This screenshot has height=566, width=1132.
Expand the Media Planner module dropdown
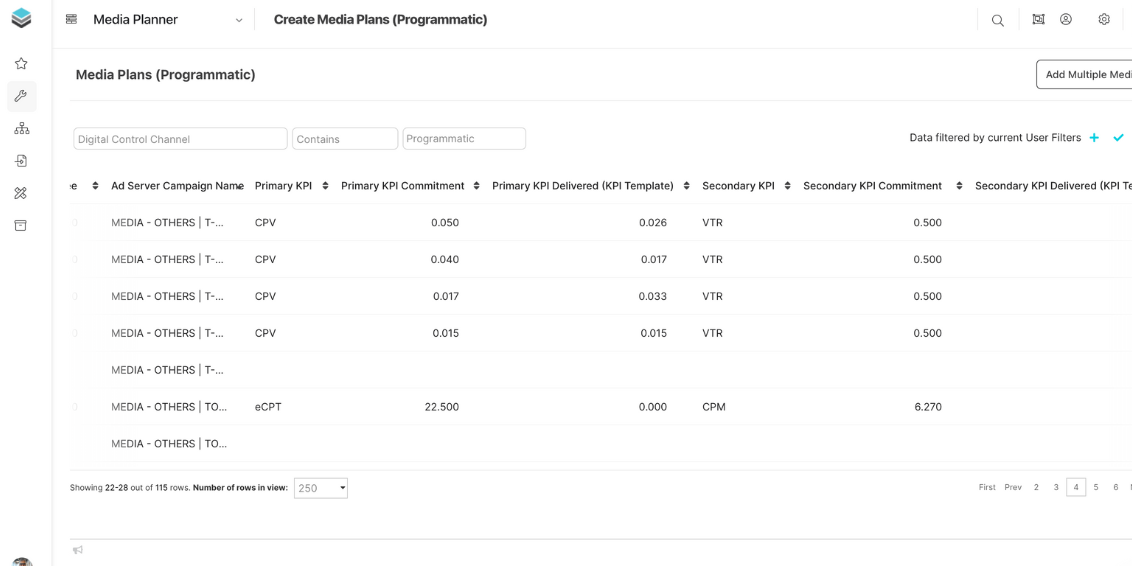[238, 21]
